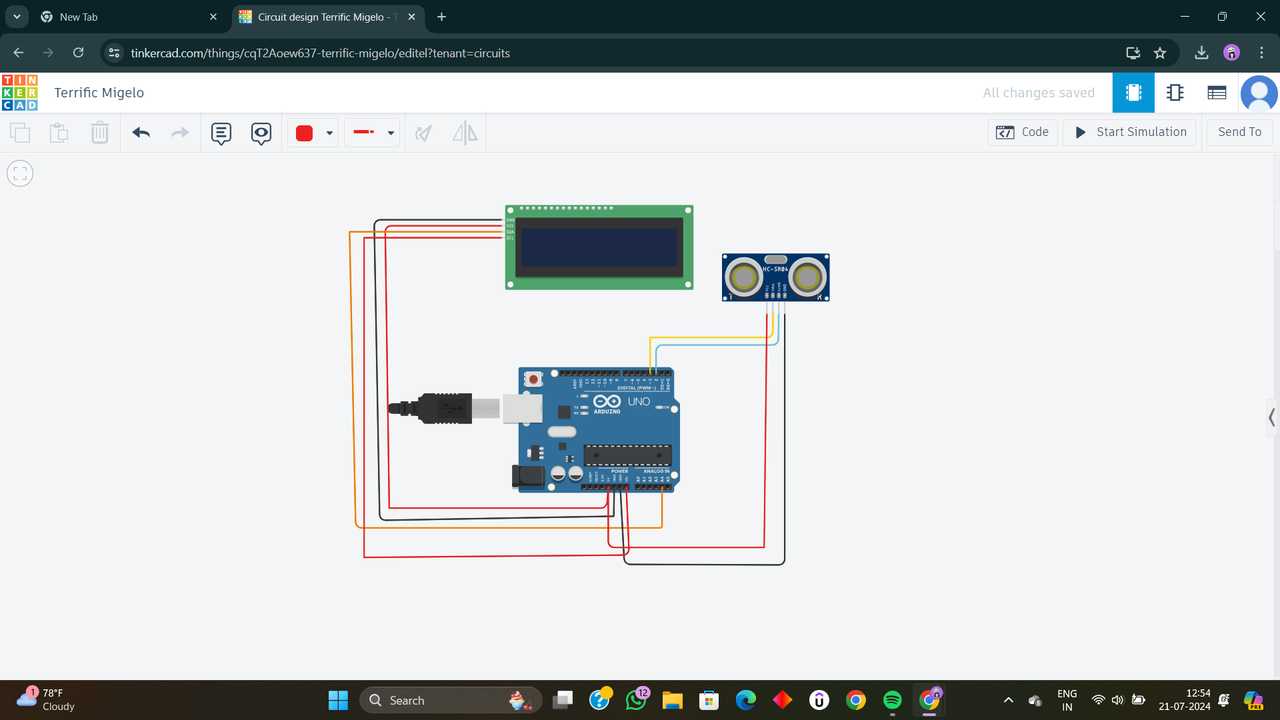Open the tab search dropdown

17,17
